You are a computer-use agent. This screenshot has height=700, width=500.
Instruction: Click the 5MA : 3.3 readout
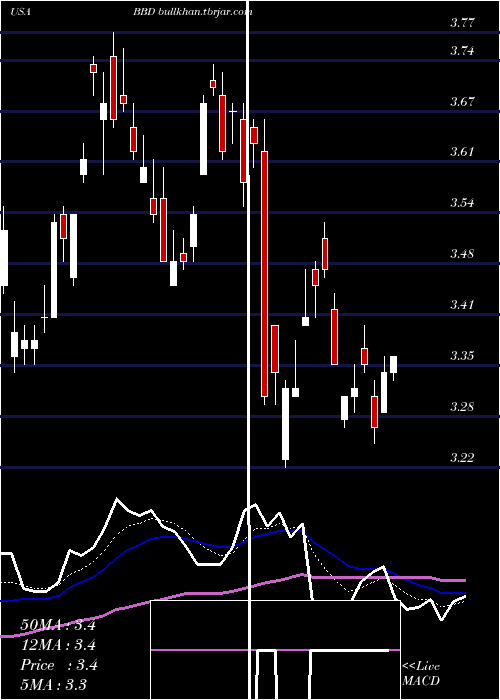coord(54,684)
